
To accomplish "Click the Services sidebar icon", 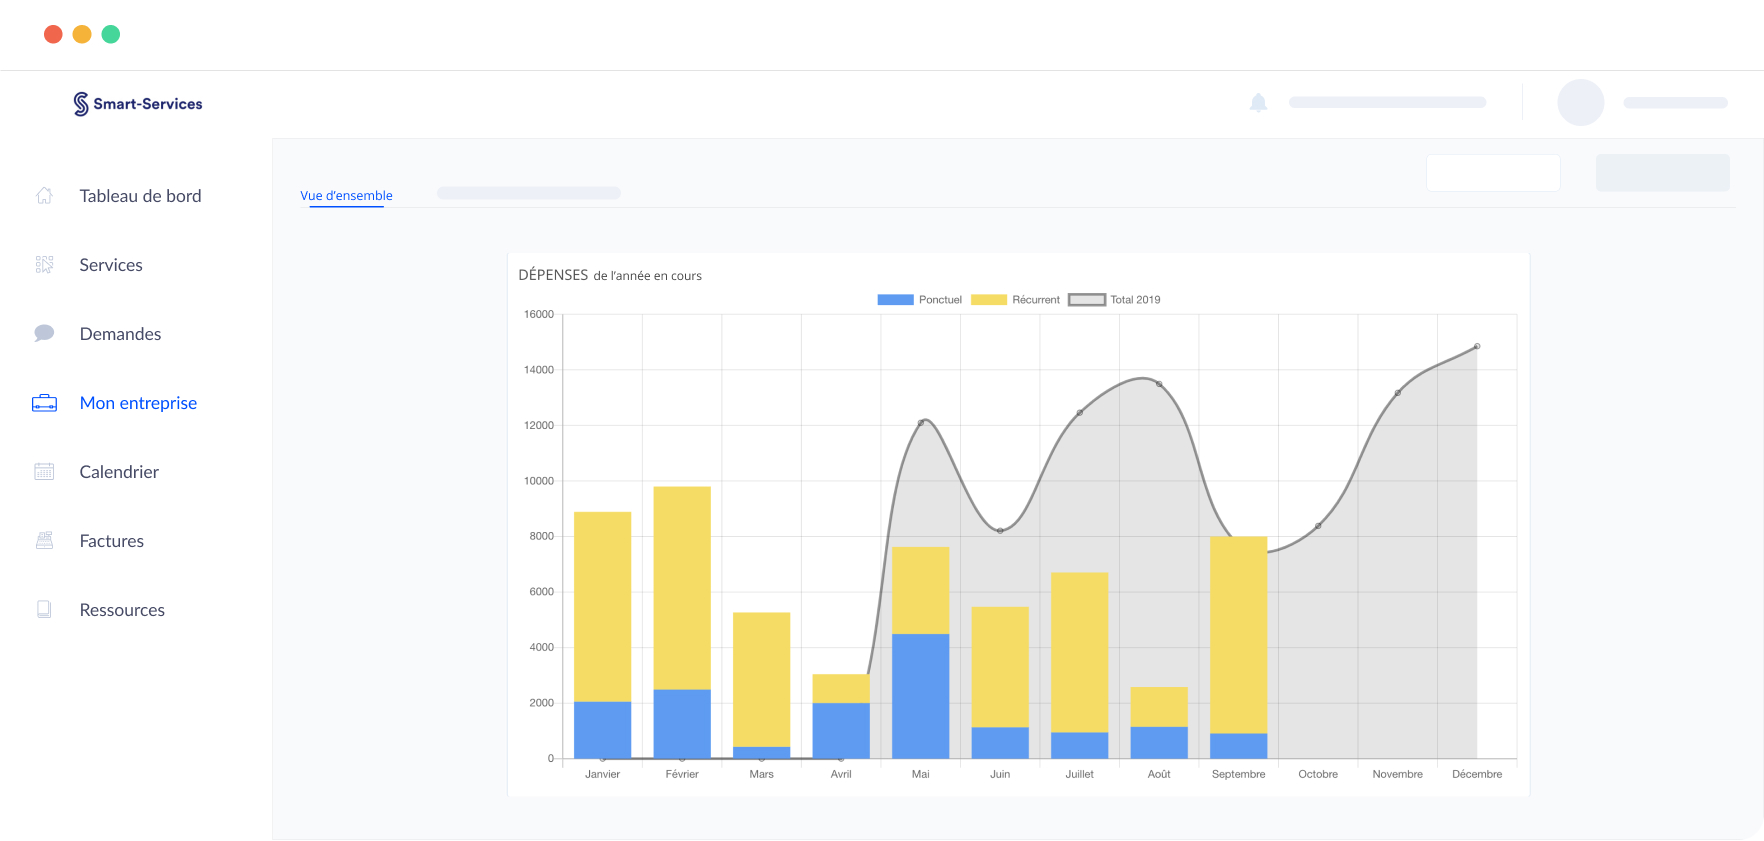I will click(x=44, y=264).
